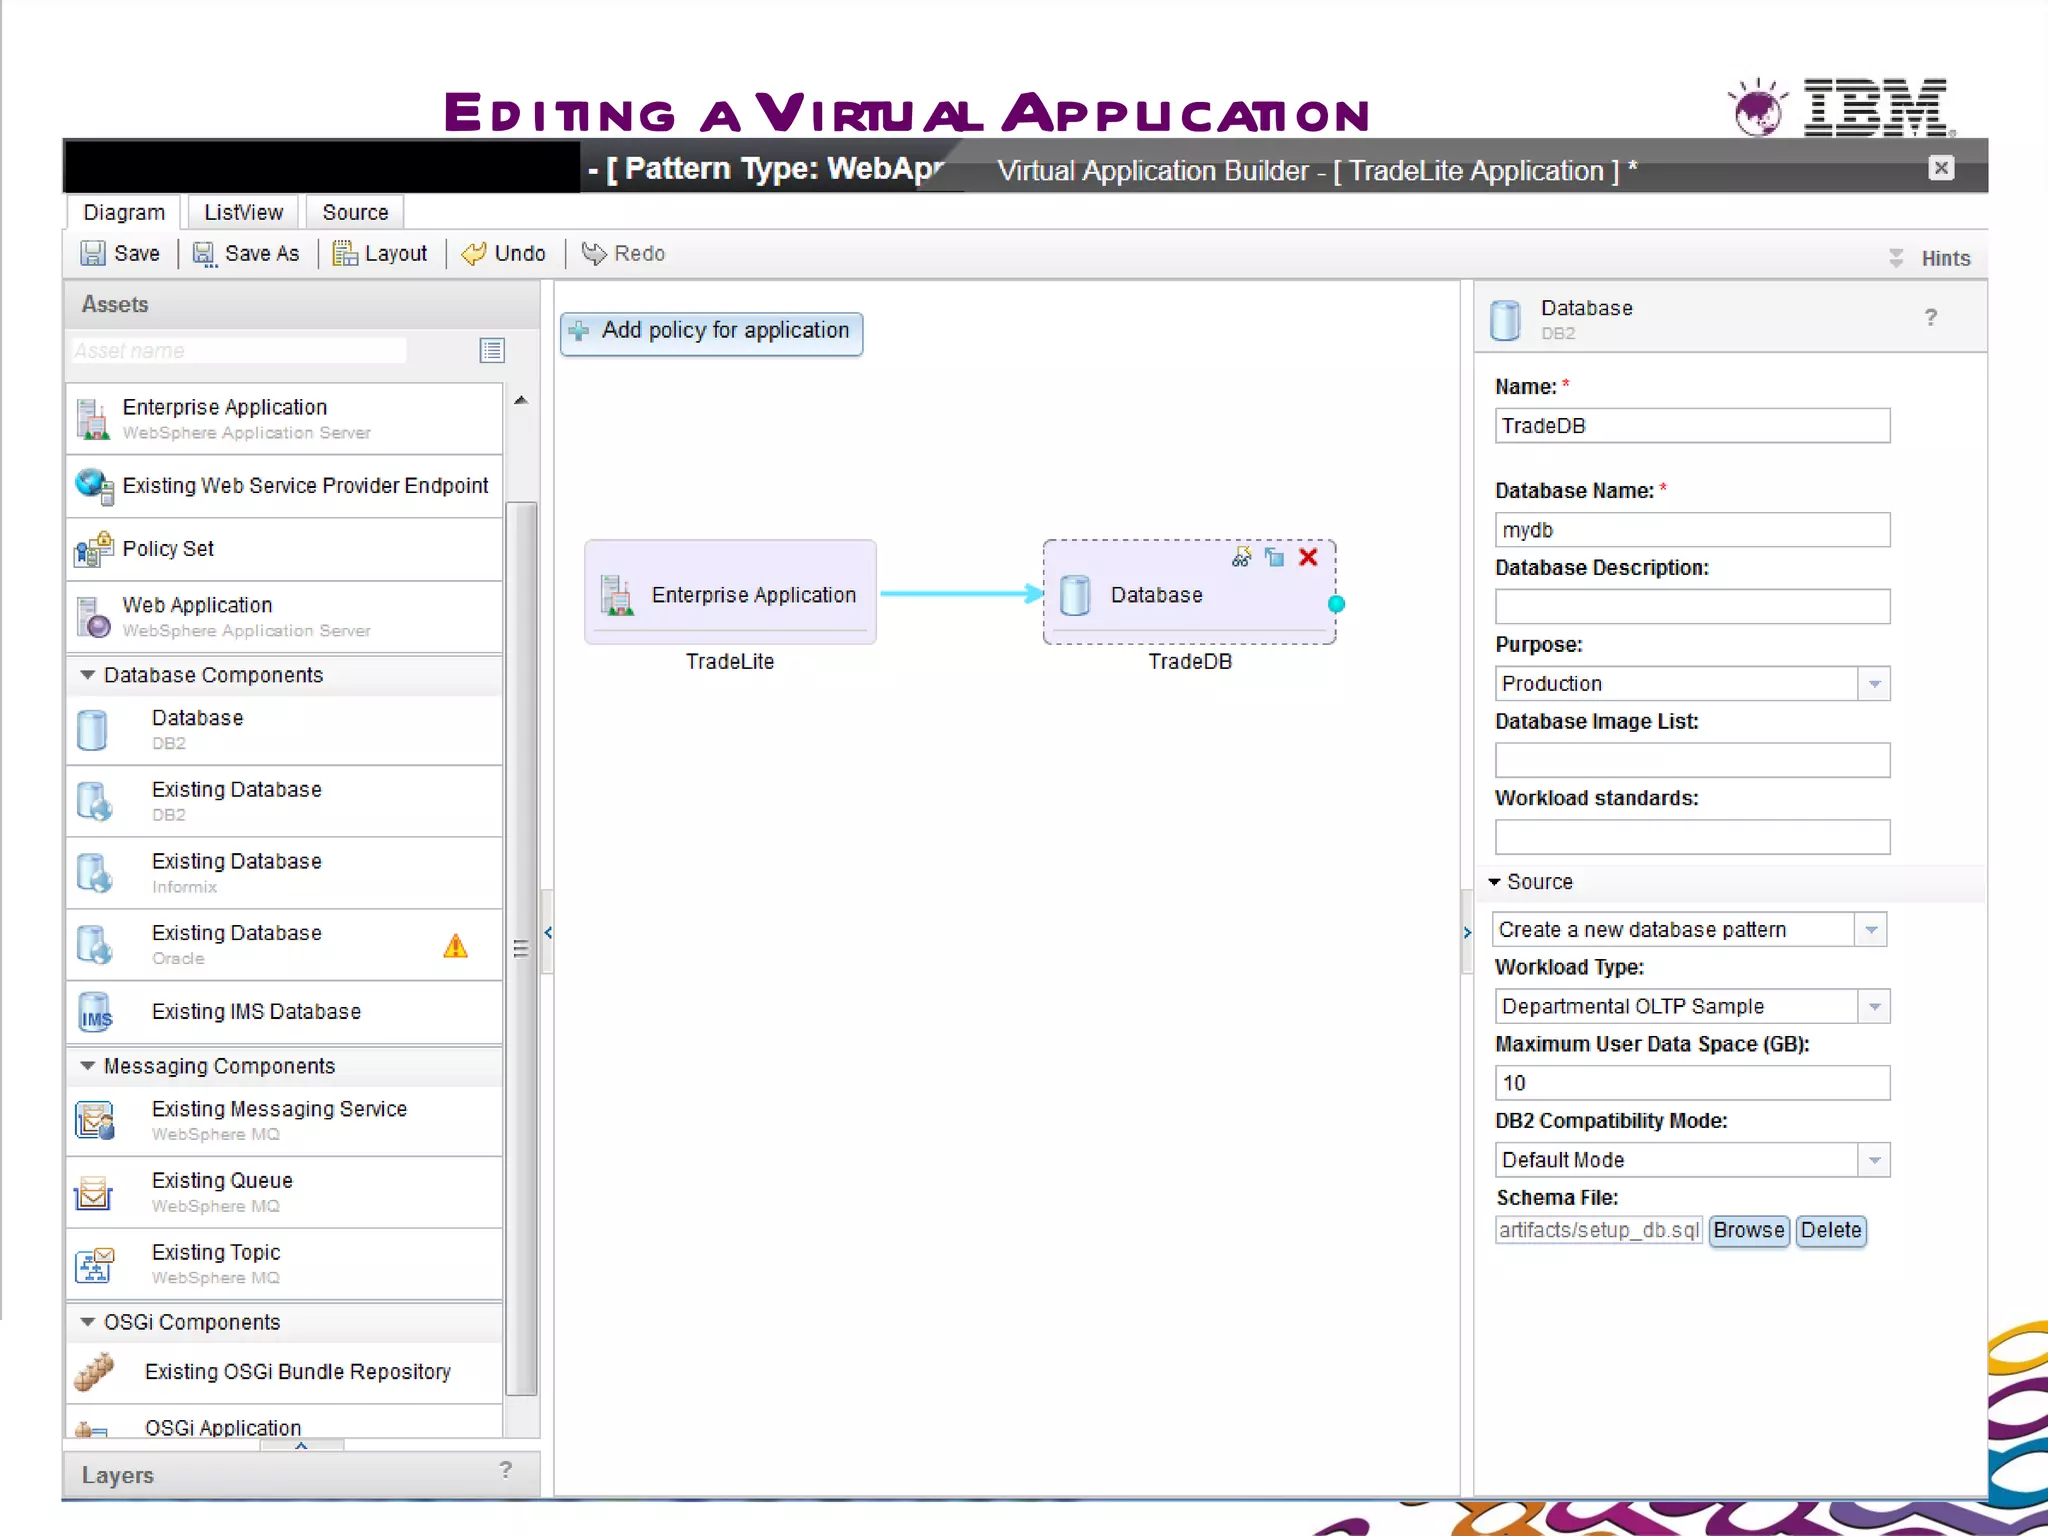Click the Asset name search field
This screenshot has height=1536, width=2048.
point(239,351)
